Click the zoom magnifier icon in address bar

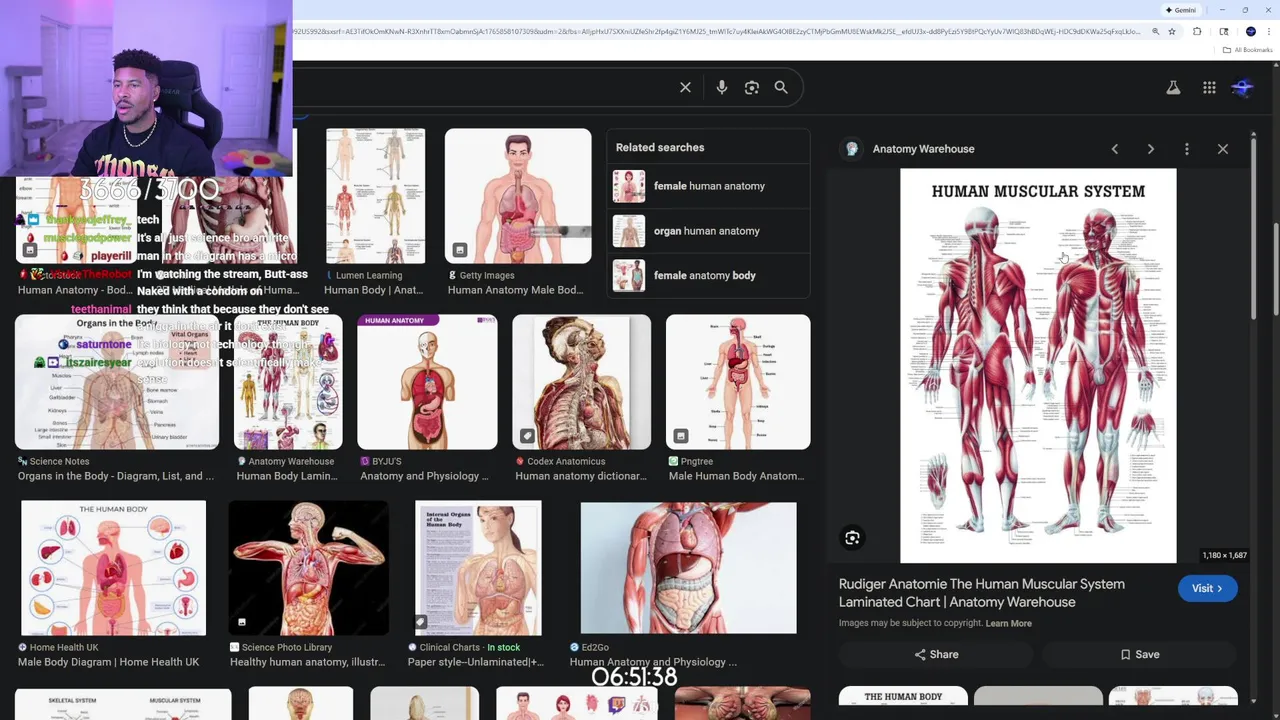[1155, 32]
